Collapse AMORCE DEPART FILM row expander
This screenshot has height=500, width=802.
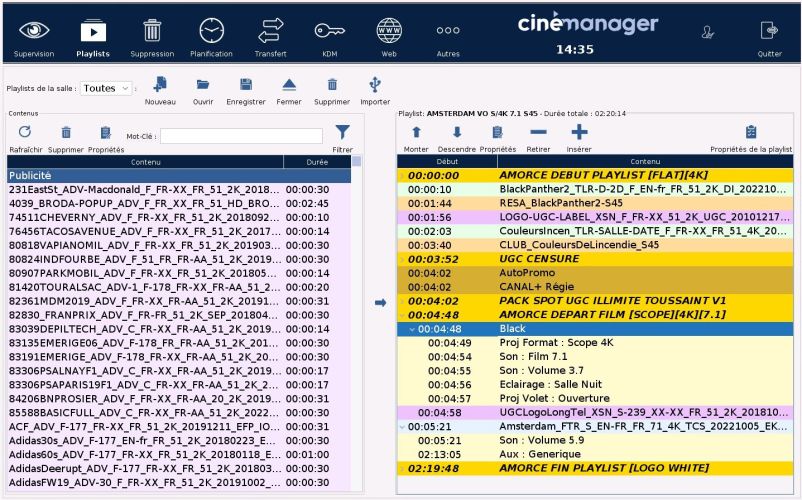[x=402, y=315]
